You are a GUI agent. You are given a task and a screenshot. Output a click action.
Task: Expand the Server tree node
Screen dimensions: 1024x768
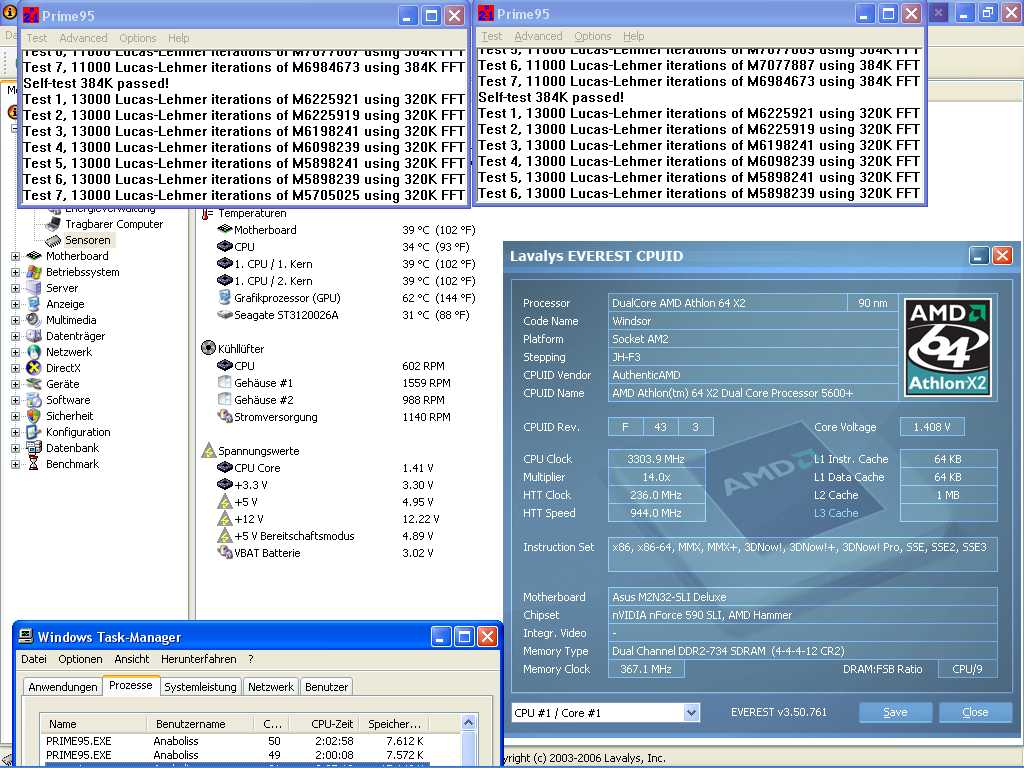15,288
